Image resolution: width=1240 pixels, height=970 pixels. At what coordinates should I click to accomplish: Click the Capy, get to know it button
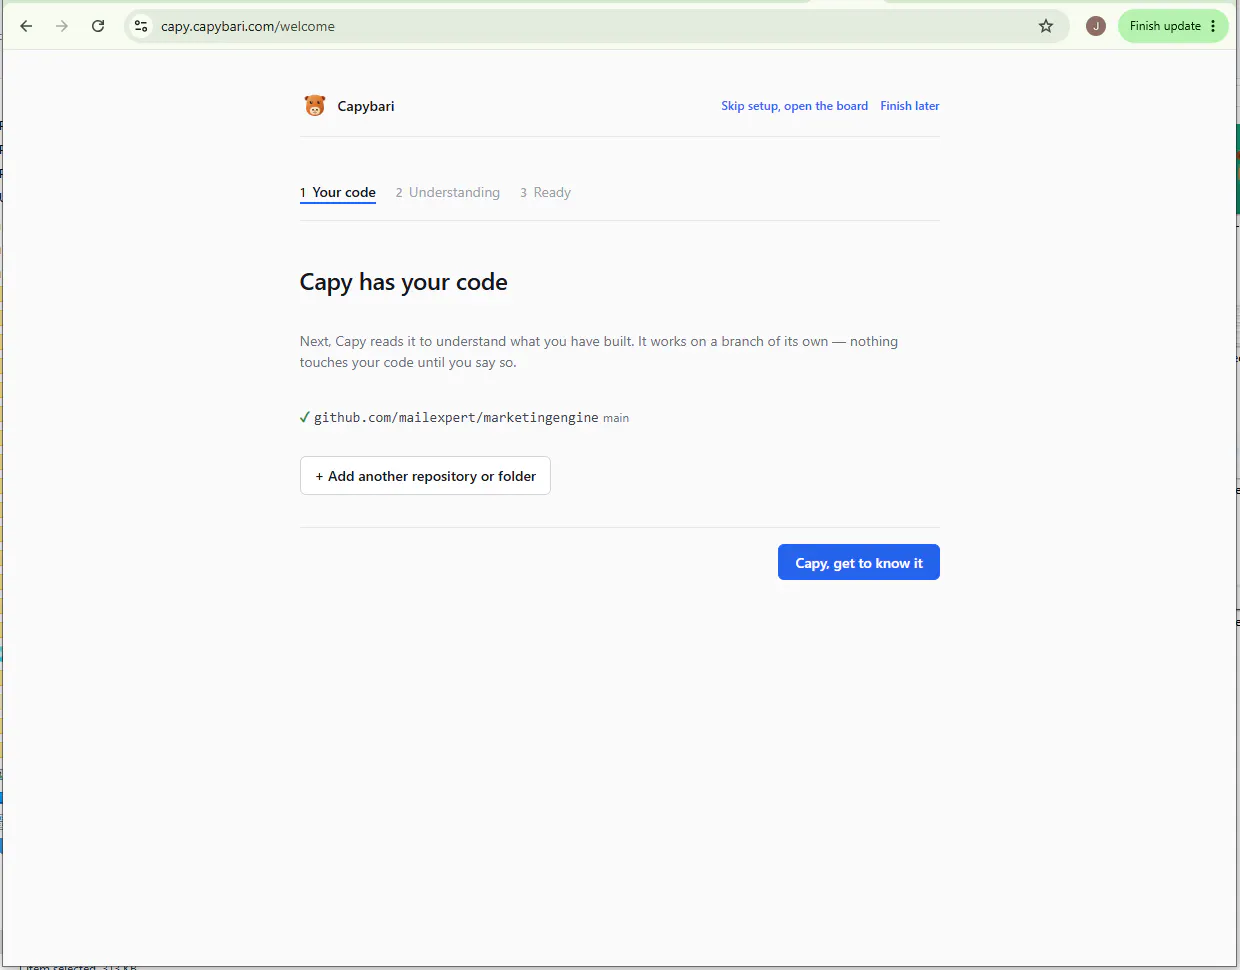coord(859,563)
